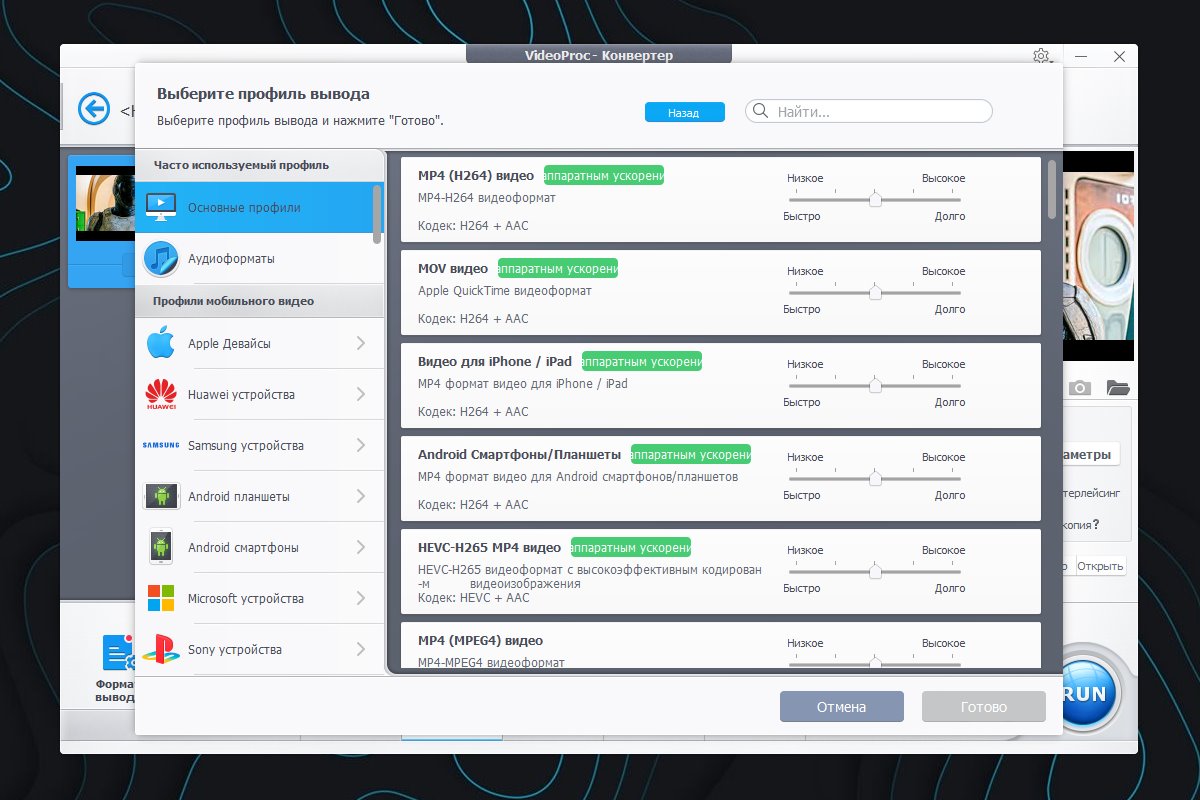1200x800 pixels.
Task: Click the blue back arrow icon
Action: 94,108
